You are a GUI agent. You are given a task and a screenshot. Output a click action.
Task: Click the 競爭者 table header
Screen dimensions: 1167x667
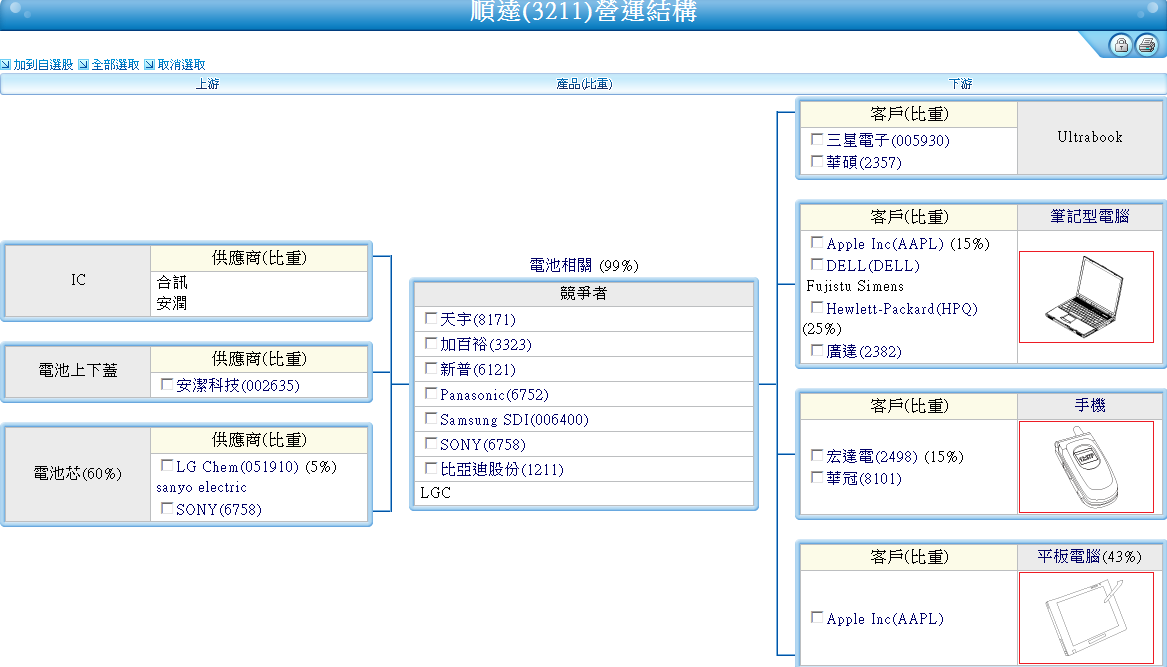[x=584, y=294]
